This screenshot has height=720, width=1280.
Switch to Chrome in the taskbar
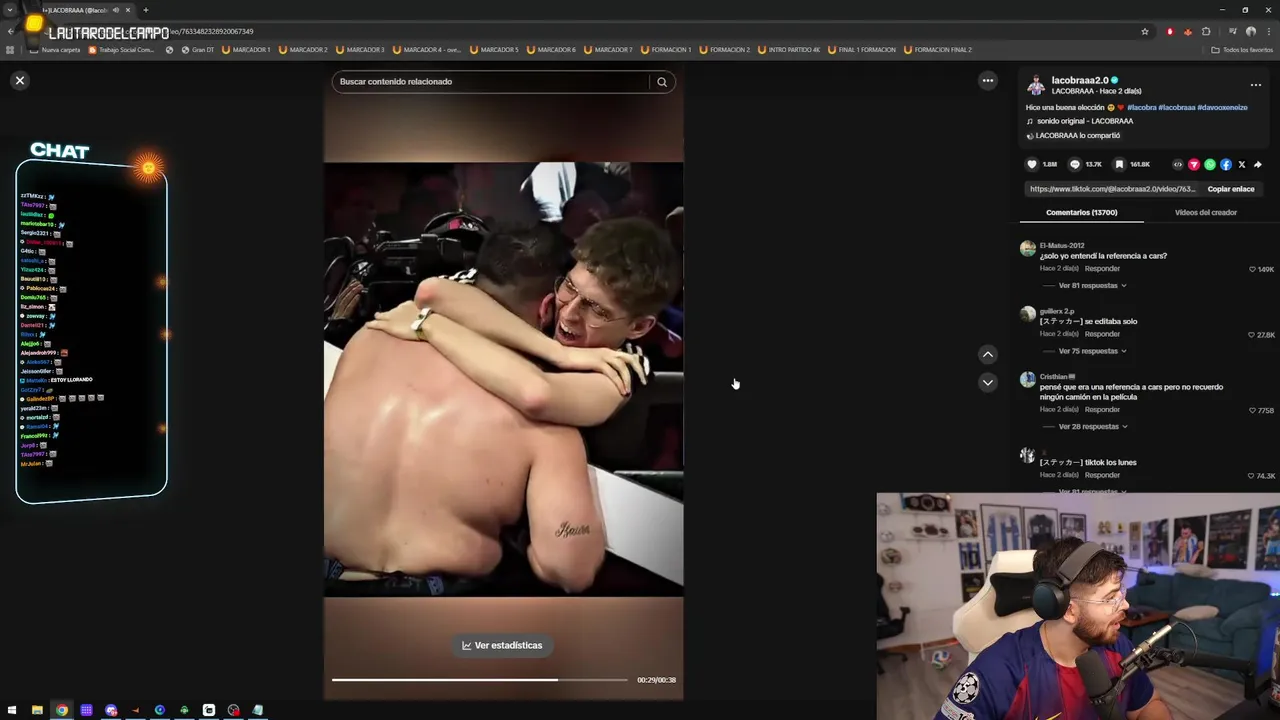(x=62, y=710)
